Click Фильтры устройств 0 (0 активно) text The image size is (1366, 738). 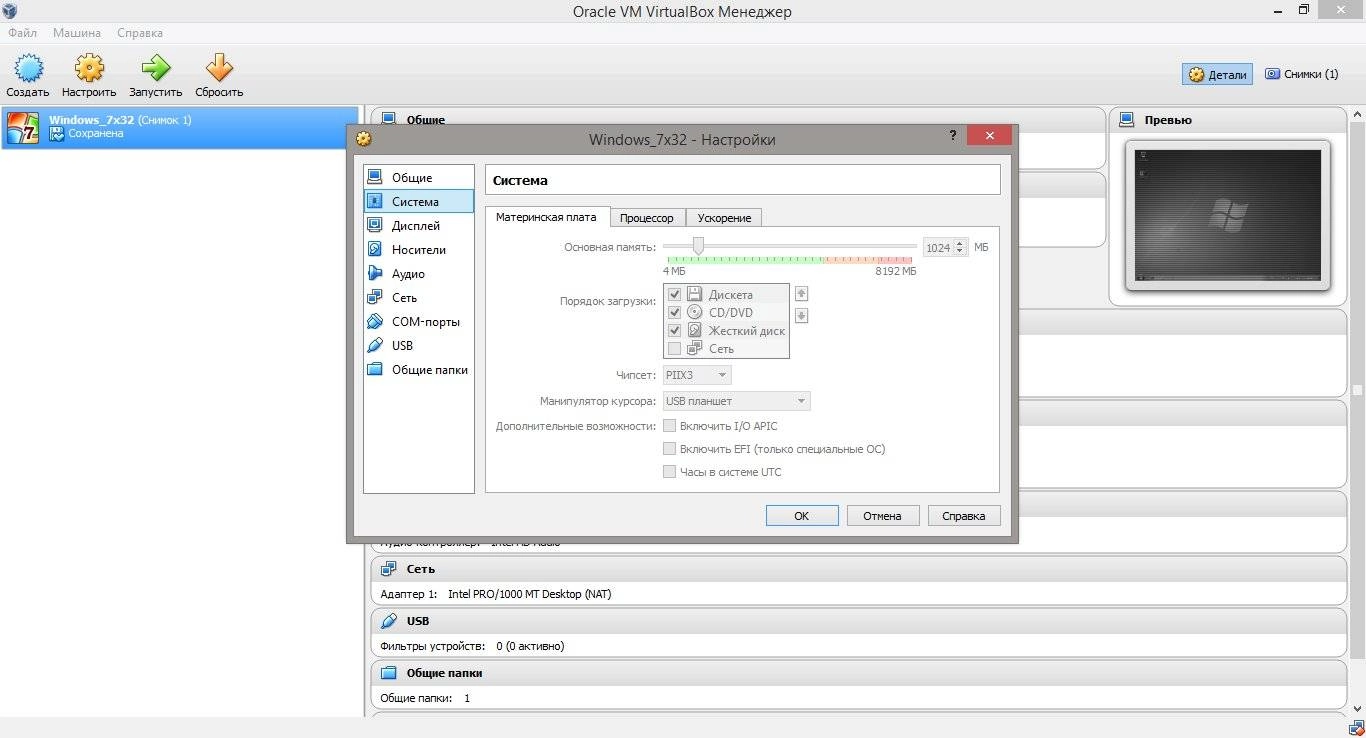[x=472, y=646]
